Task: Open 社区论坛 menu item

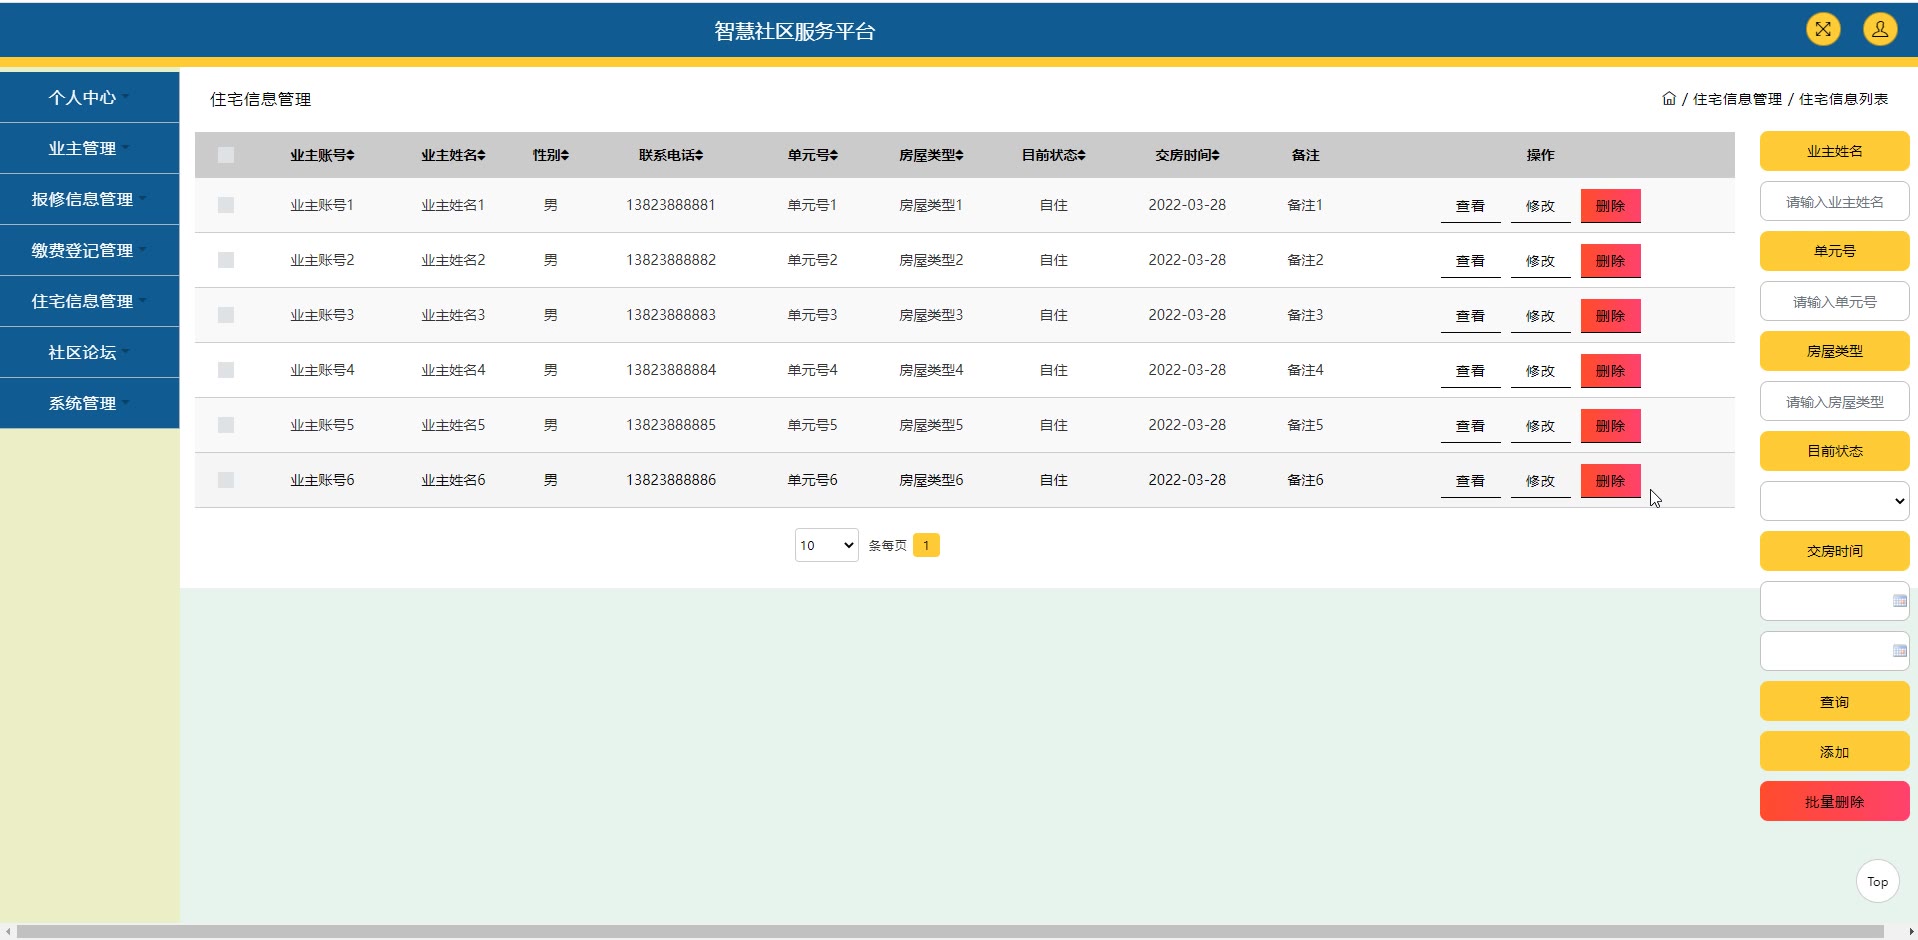Action: [89, 352]
